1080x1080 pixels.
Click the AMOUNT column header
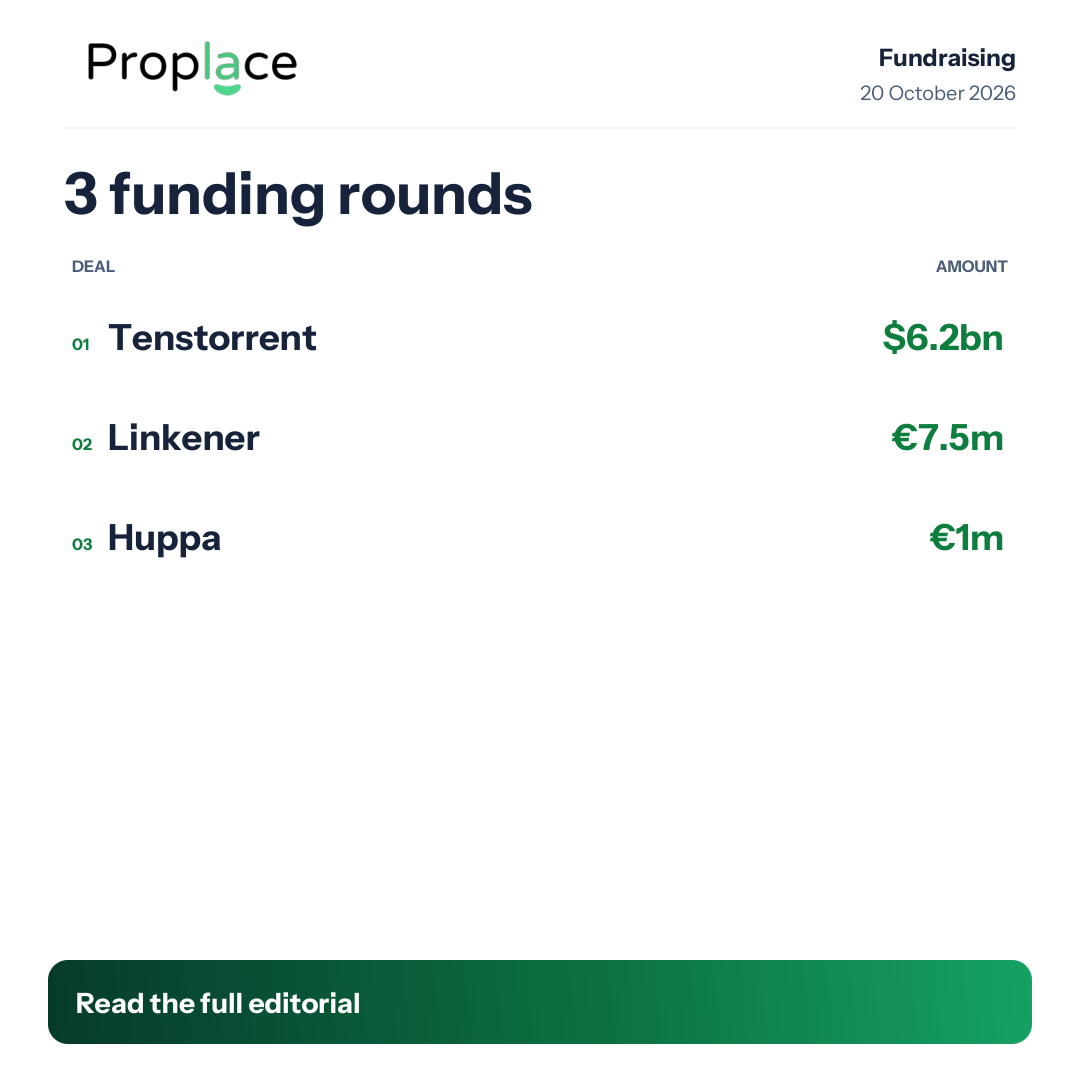coord(971,267)
